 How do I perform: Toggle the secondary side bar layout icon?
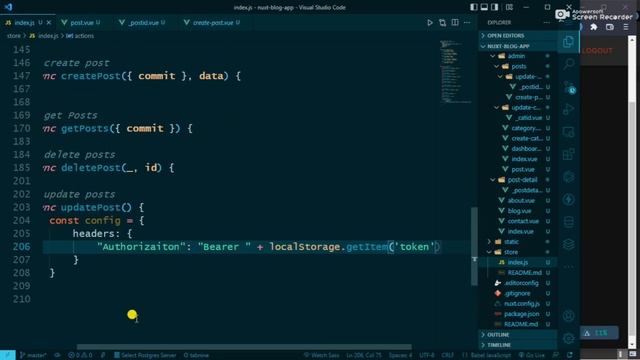(x=495, y=7)
